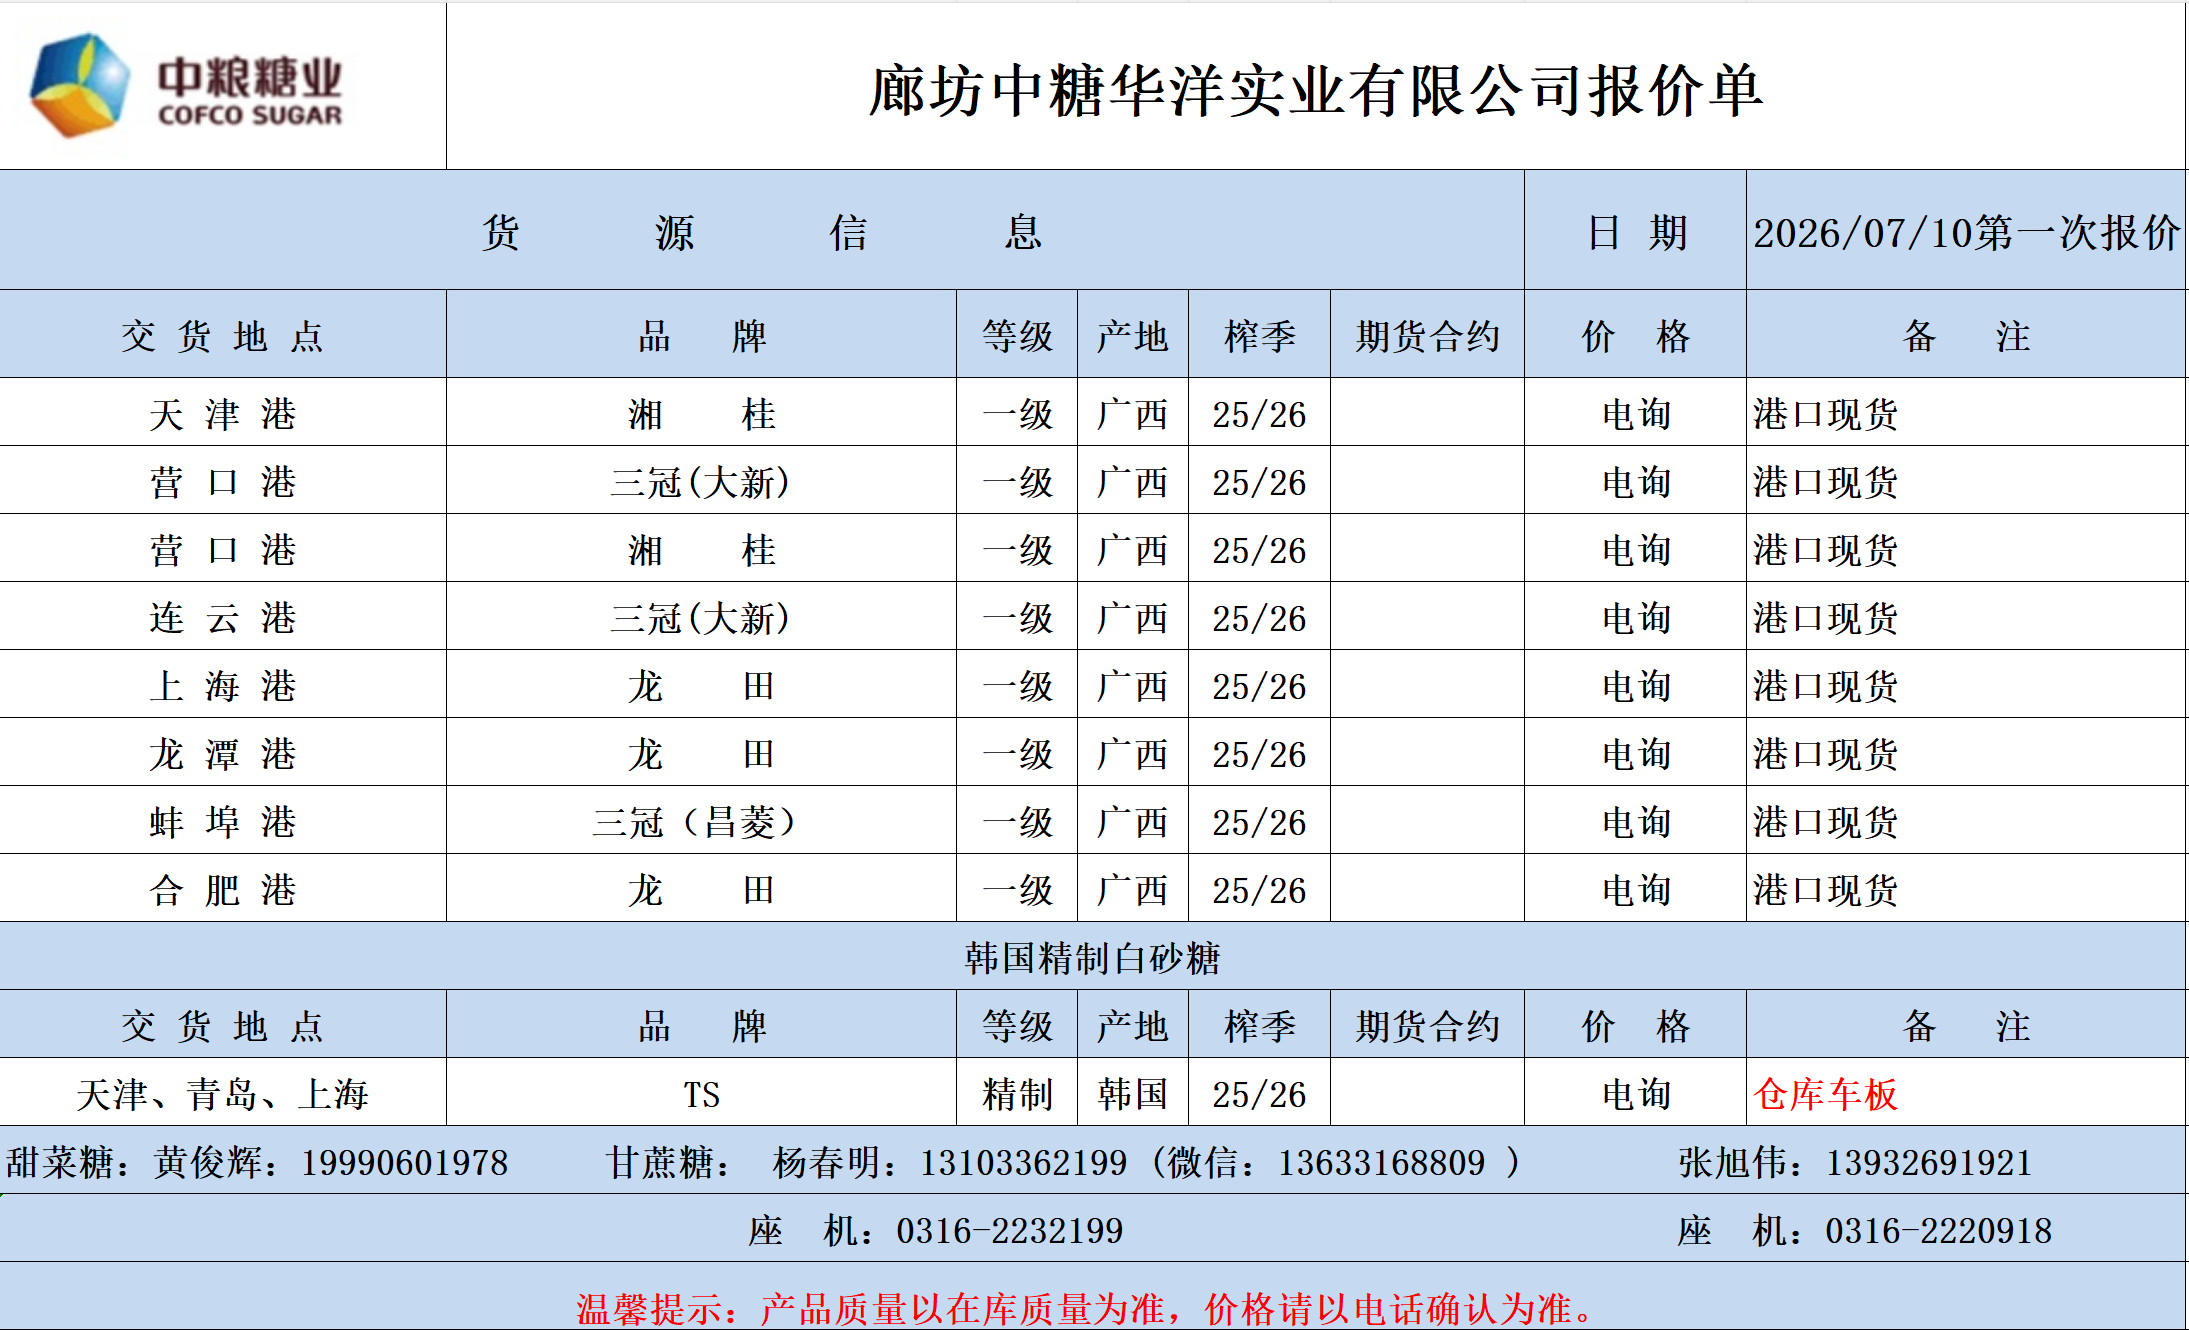
Task: Click the 蚌埠港 delivery location cell
Action: [223, 822]
